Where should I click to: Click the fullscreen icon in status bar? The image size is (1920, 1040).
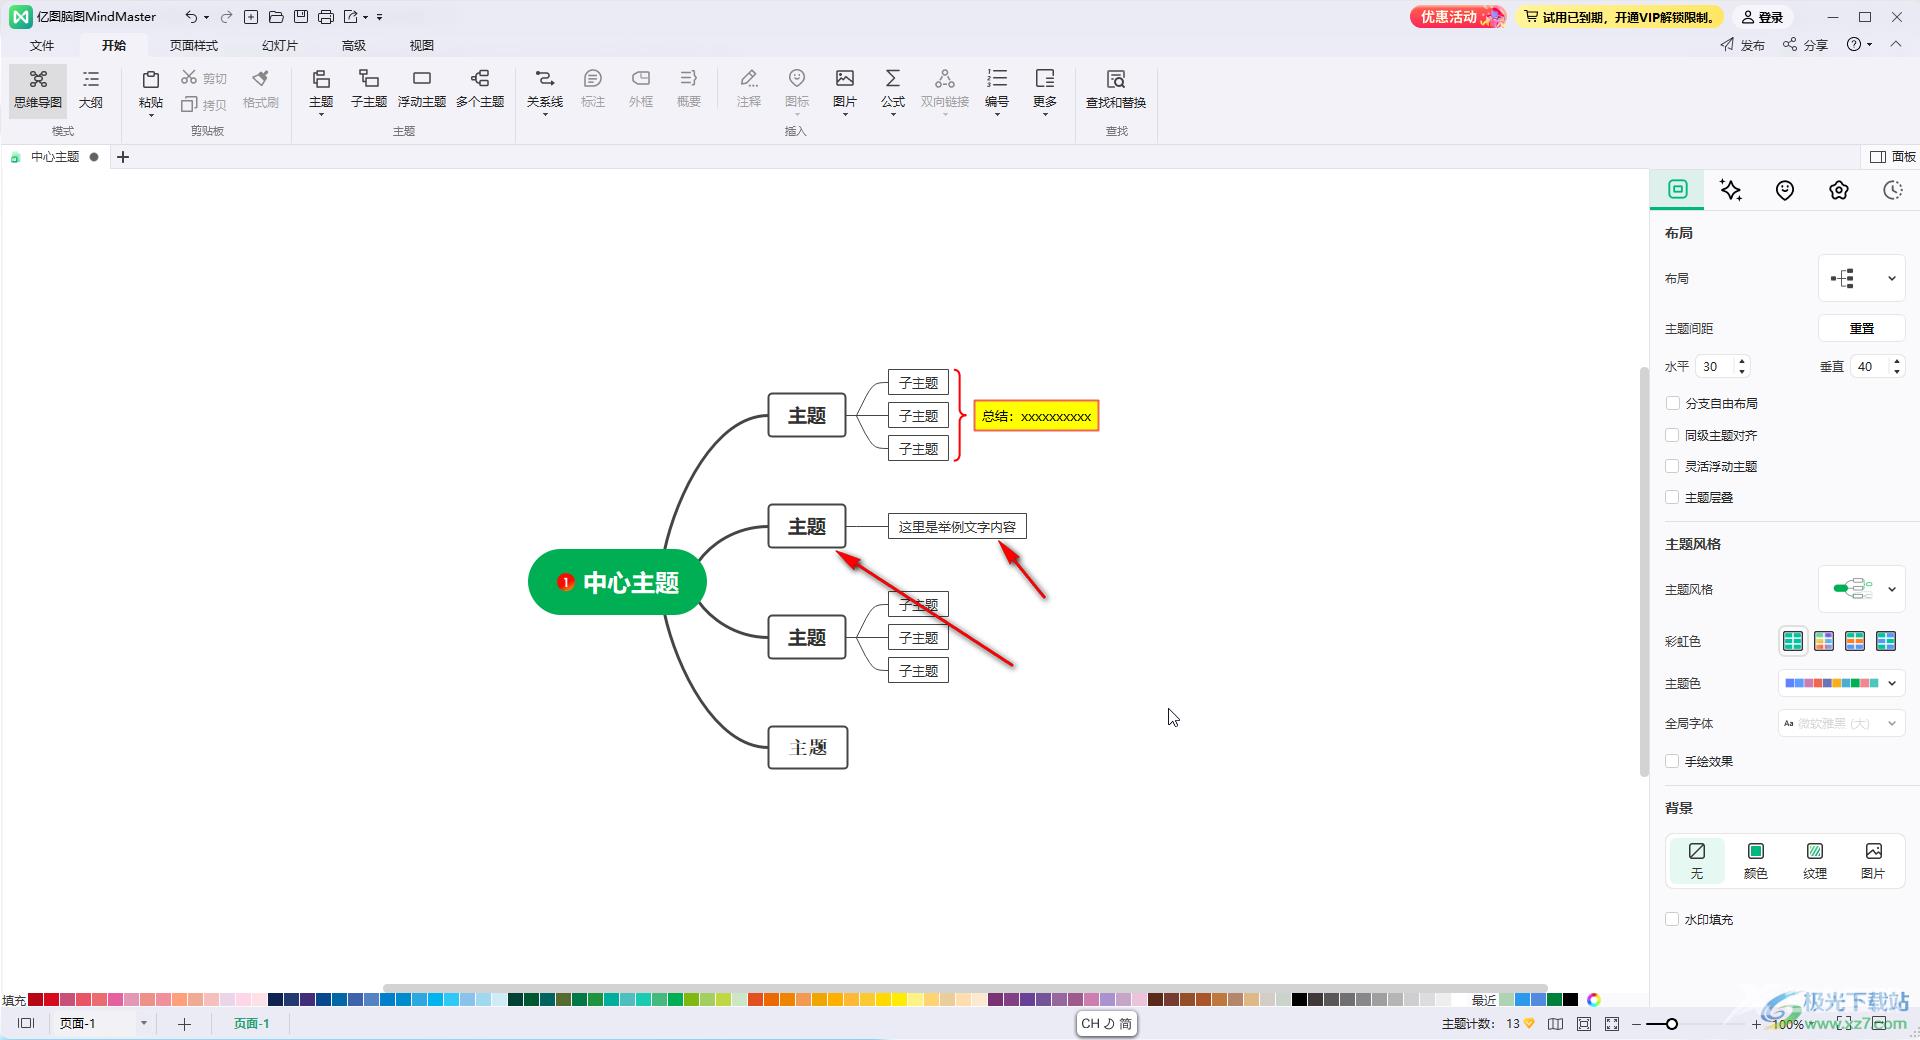[1612, 1024]
